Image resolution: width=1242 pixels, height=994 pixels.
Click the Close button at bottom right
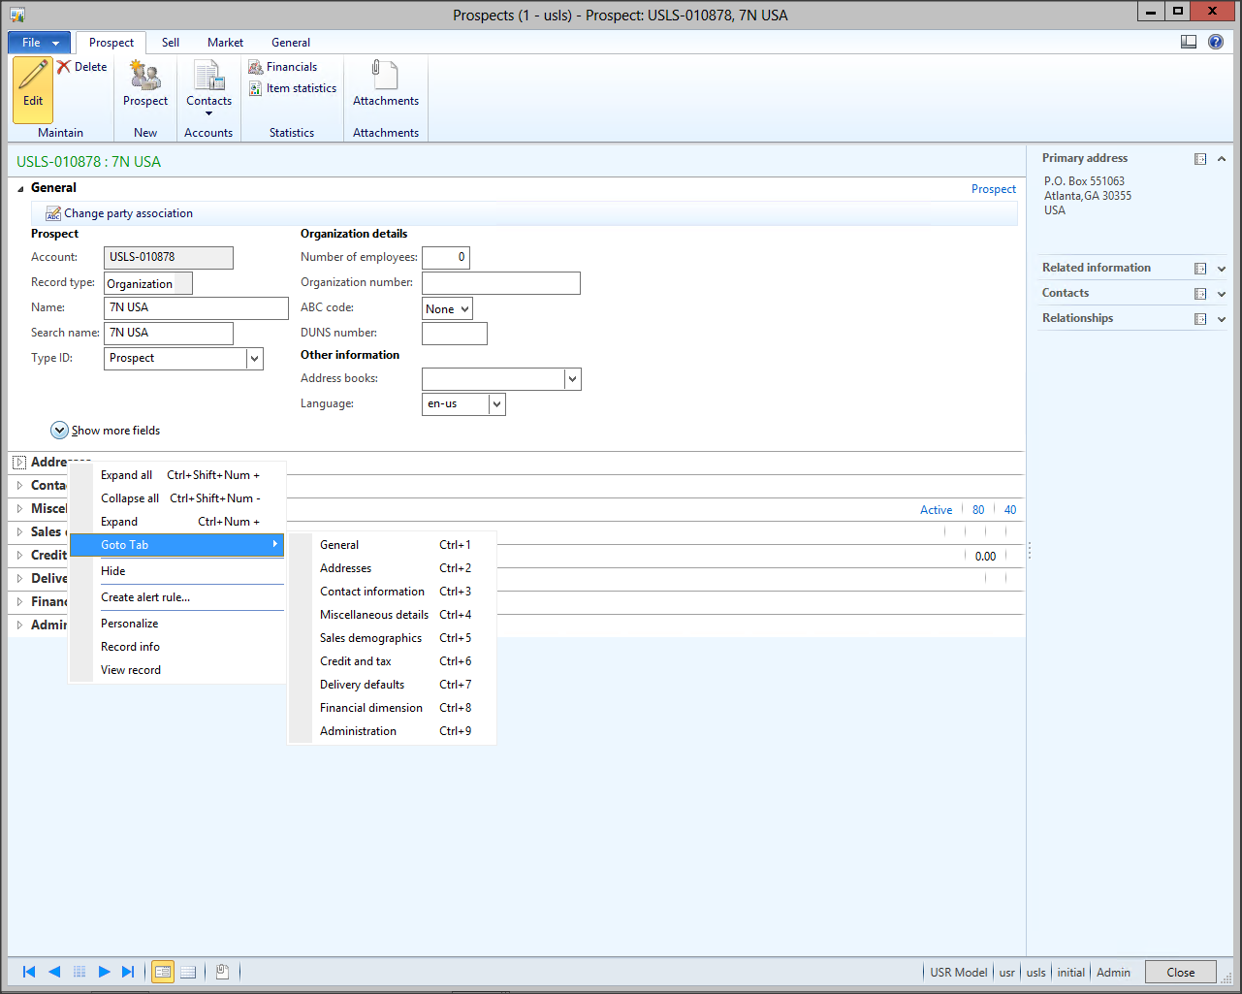click(x=1180, y=972)
